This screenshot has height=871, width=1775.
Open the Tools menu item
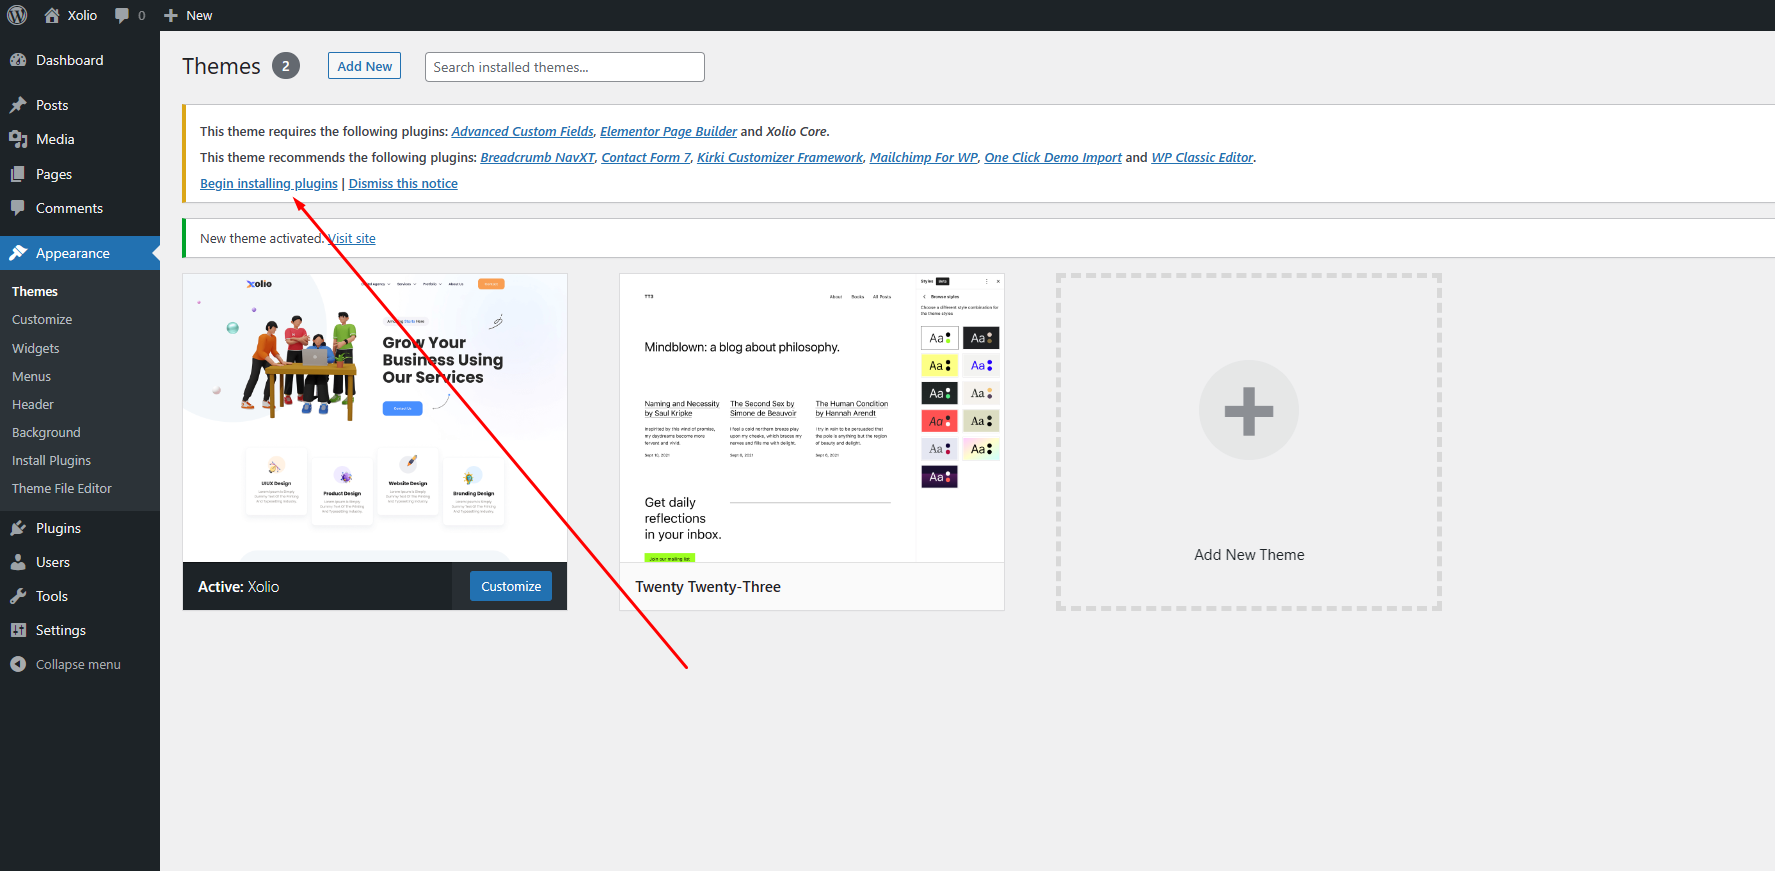point(80,596)
